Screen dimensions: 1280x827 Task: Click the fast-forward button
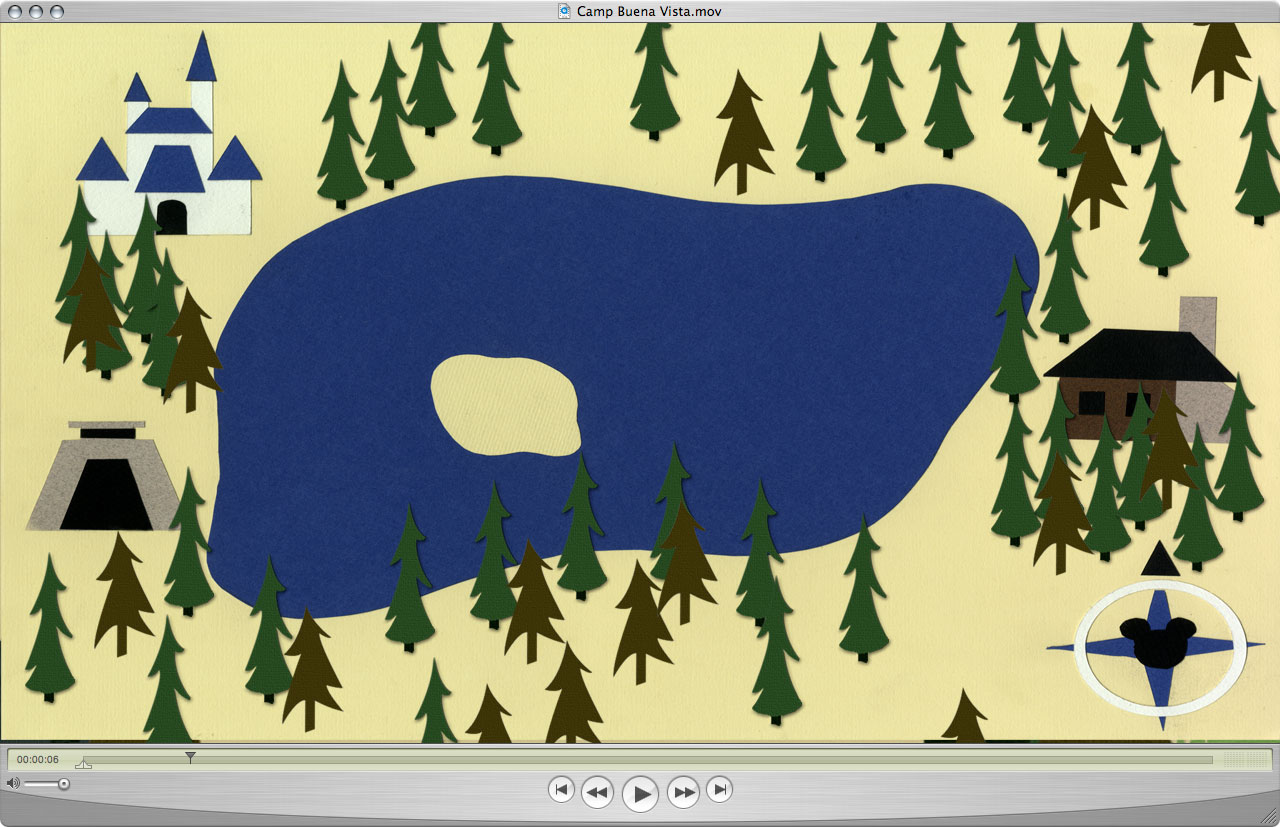pyautogui.click(x=683, y=792)
